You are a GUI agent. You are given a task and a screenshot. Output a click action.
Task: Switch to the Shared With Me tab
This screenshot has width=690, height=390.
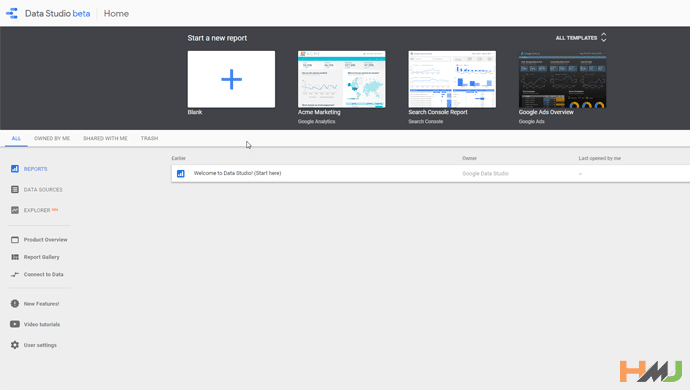[x=105, y=138]
